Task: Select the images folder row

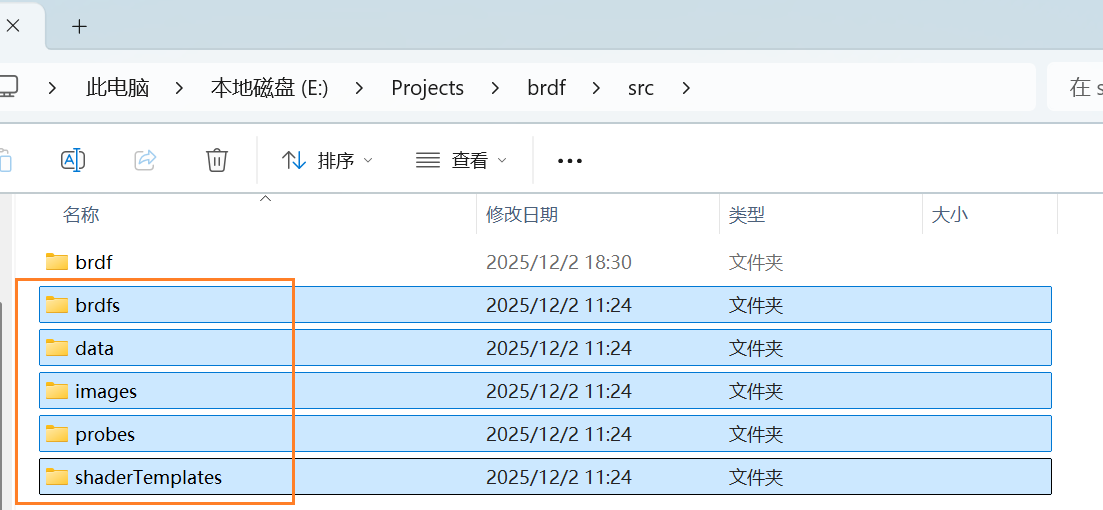Action: 106,391
